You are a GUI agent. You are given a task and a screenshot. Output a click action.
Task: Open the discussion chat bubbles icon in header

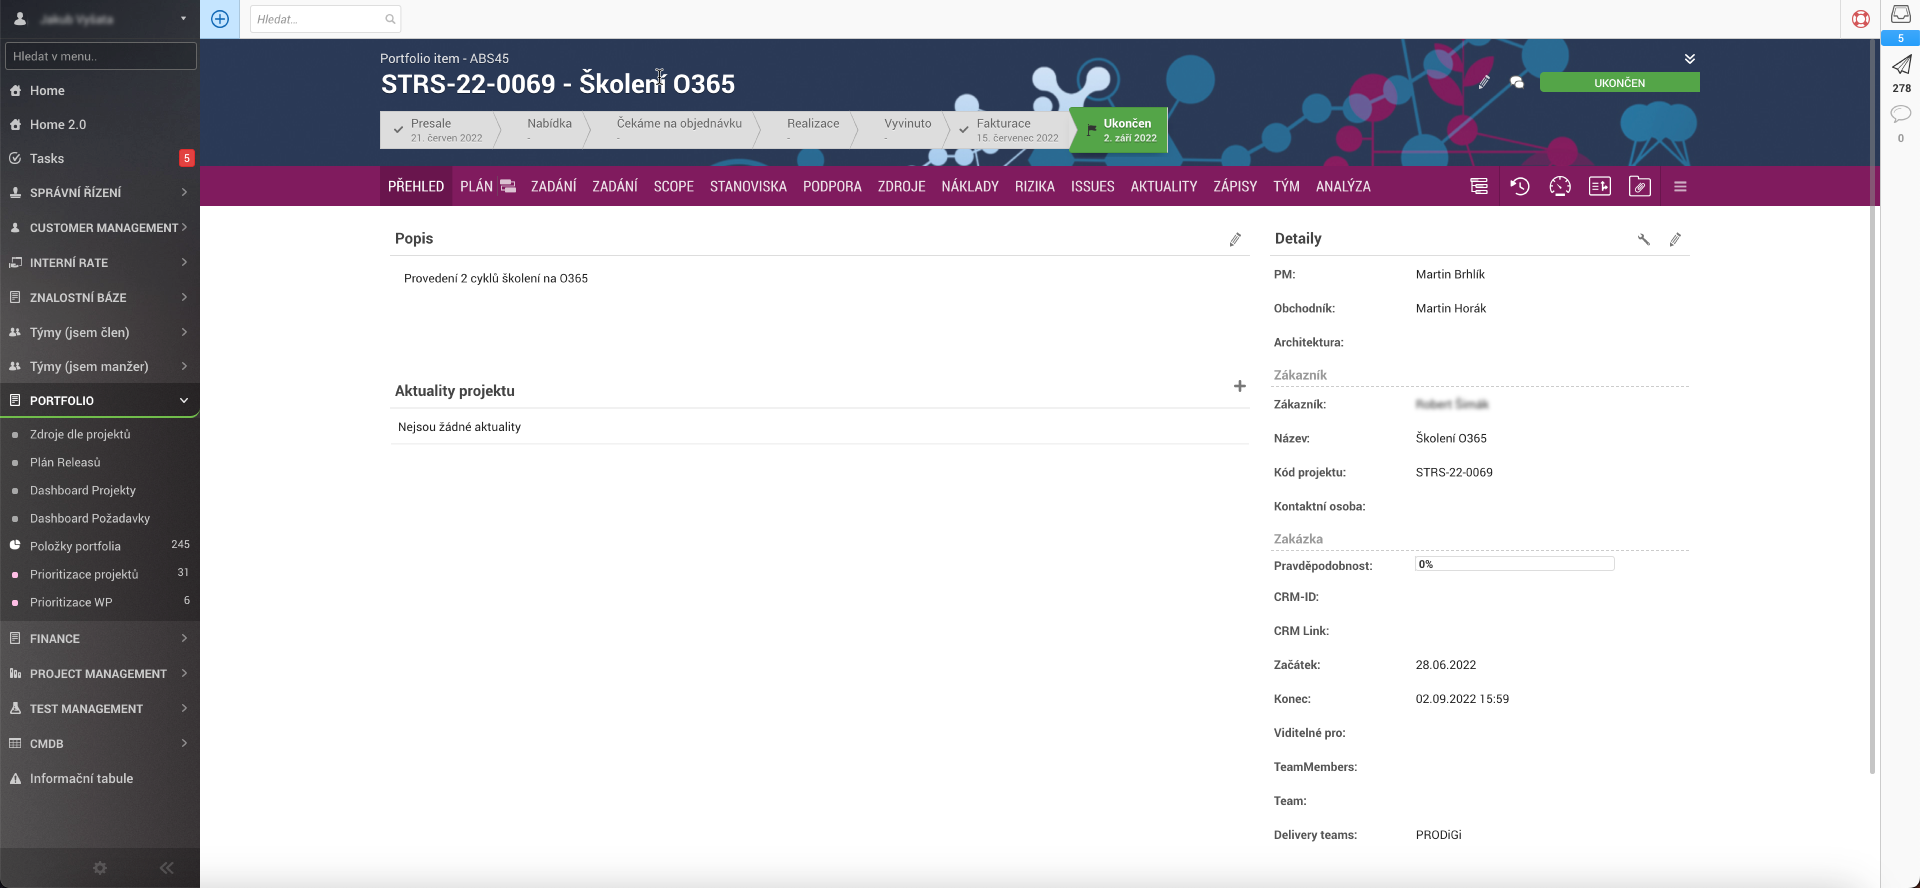click(x=1516, y=83)
